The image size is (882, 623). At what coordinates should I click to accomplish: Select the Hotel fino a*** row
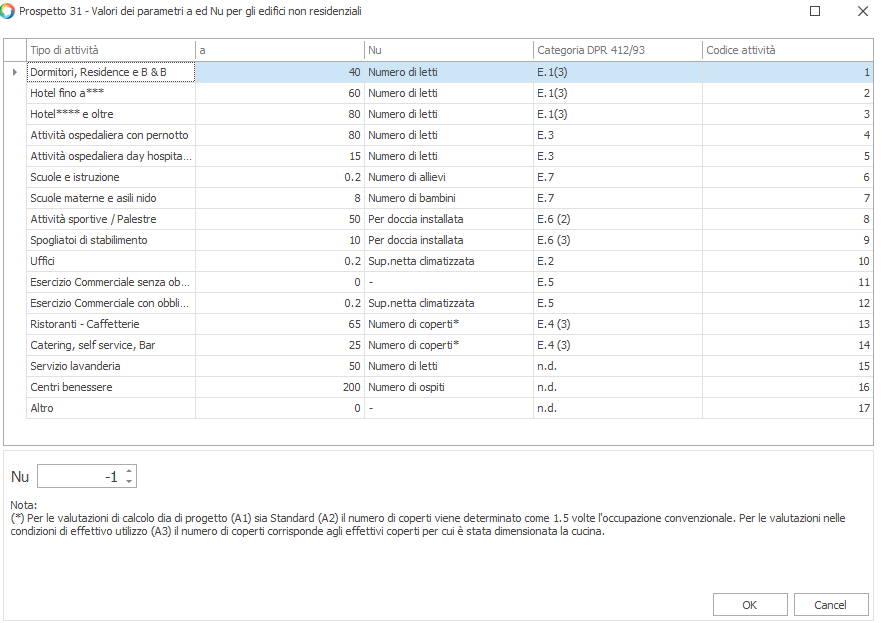tap(110, 93)
